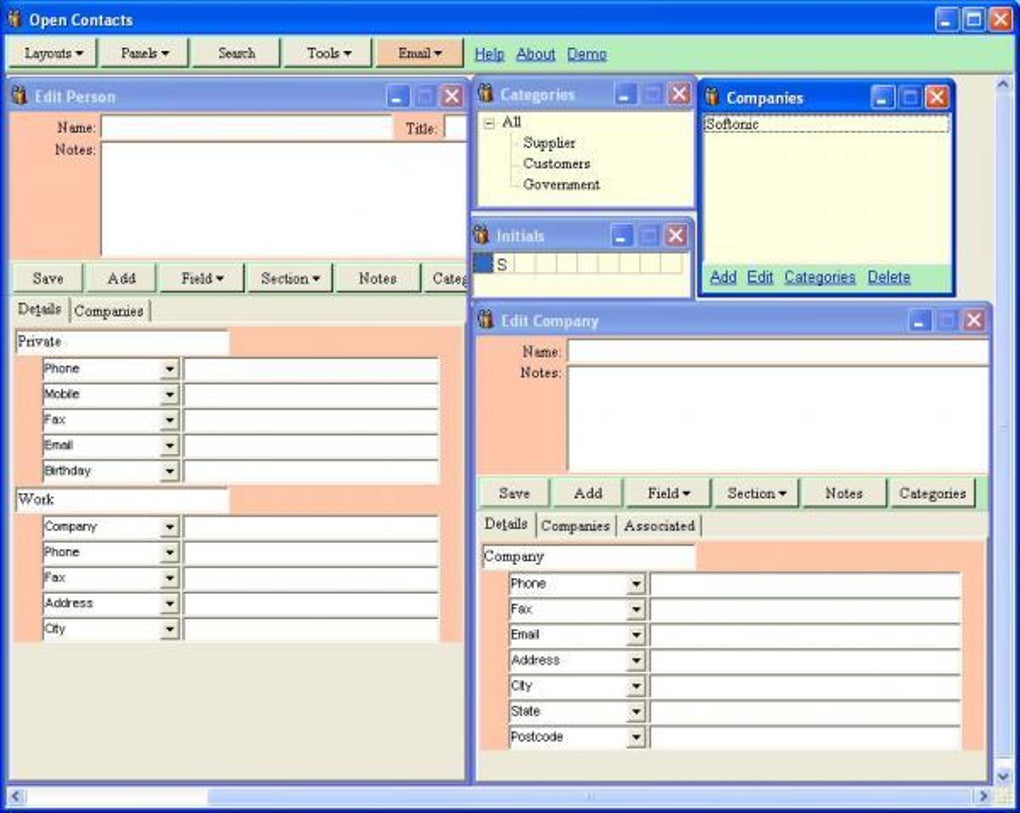1020x813 pixels.
Task: Switch to Details tab in Edit Person
Action: (40, 309)
